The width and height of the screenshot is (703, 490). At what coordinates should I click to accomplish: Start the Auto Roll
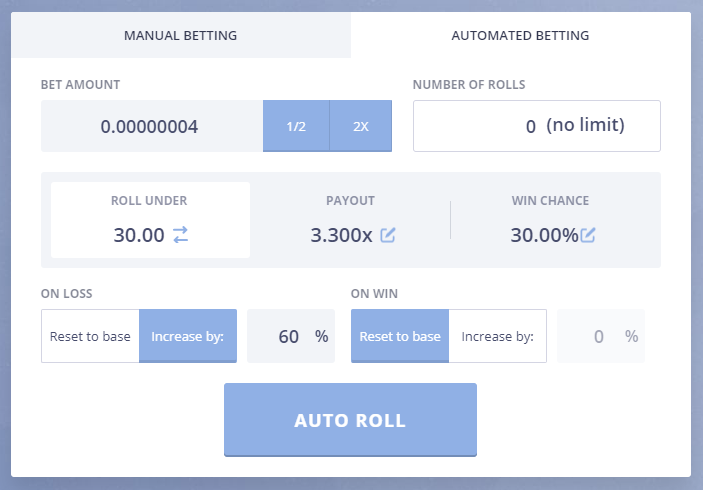[350, 420]
